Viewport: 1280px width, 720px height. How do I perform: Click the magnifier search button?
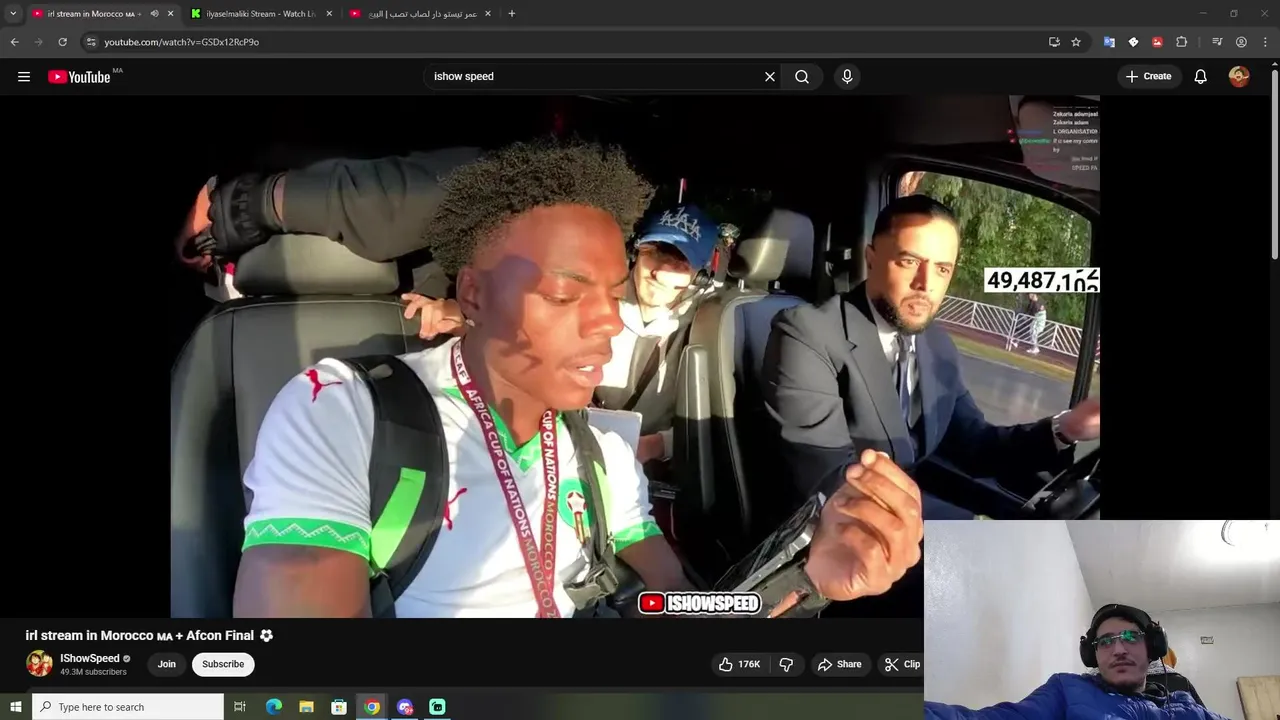click(802, 76)
